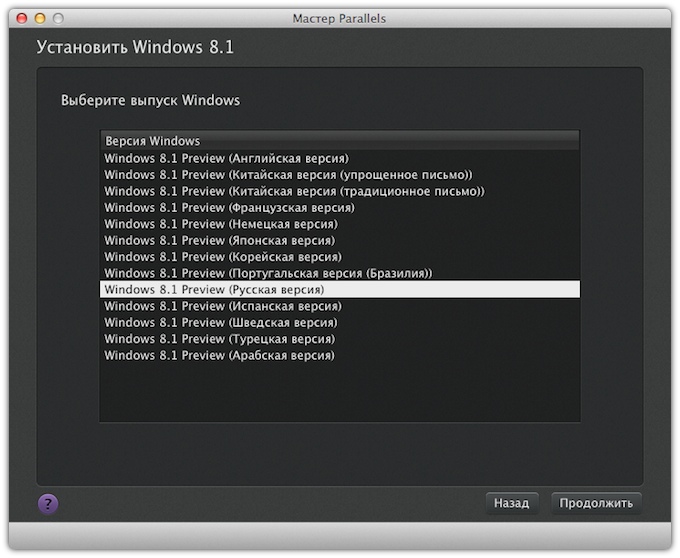Image resolution: width=680 pixels, height=558 pixels.
Task: Click the Продолжить button
Action: 596,503
